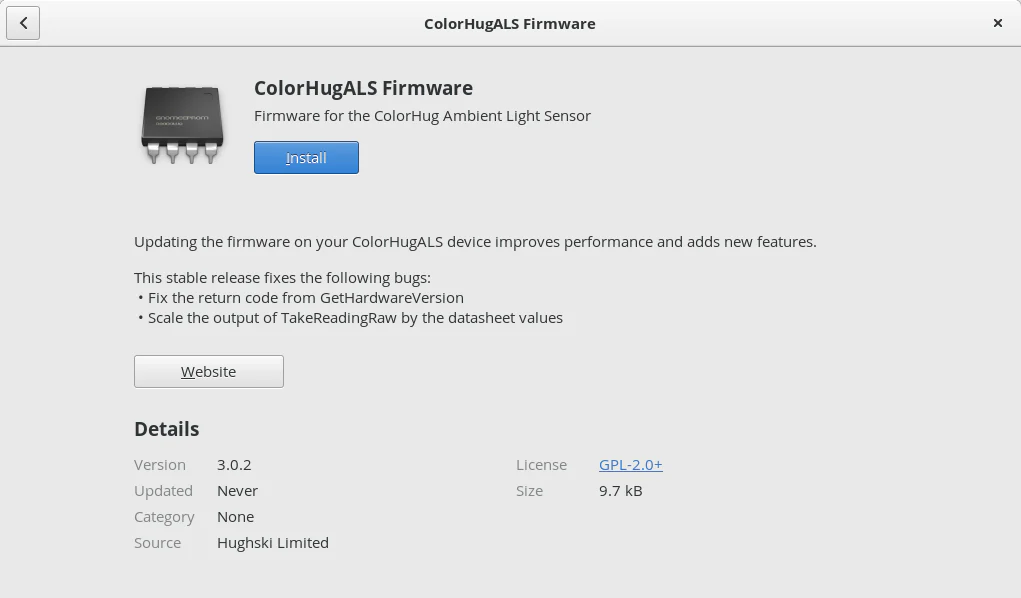The height and width of the screenshot is (598, 1021).
Task: Click the ColorHugALS chip icon
Action: 182,124
